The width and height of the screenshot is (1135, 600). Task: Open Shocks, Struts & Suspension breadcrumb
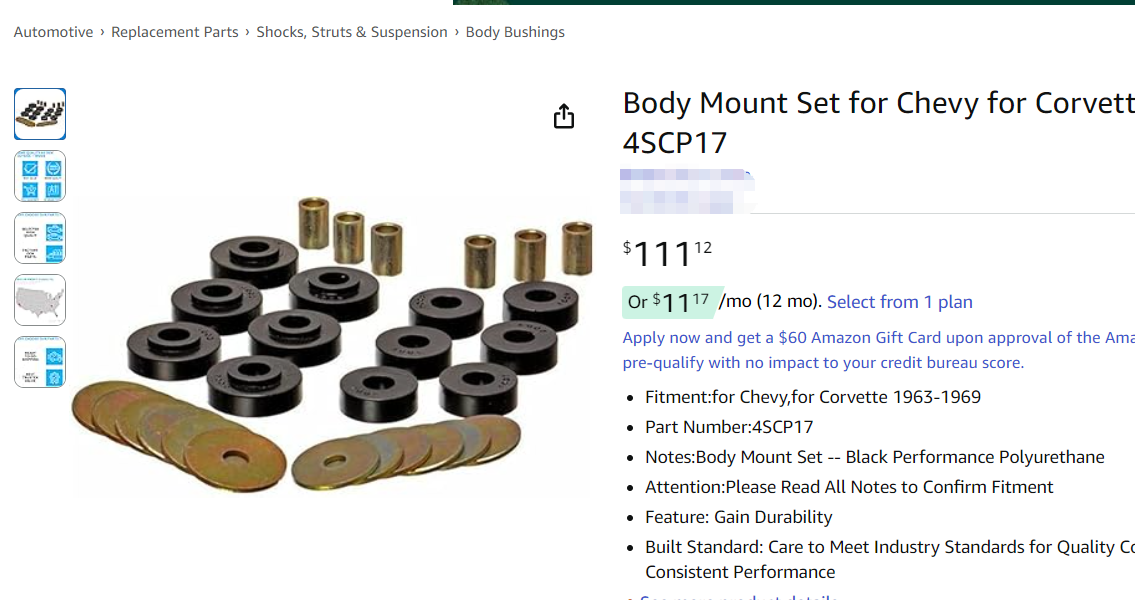point(352,32)
